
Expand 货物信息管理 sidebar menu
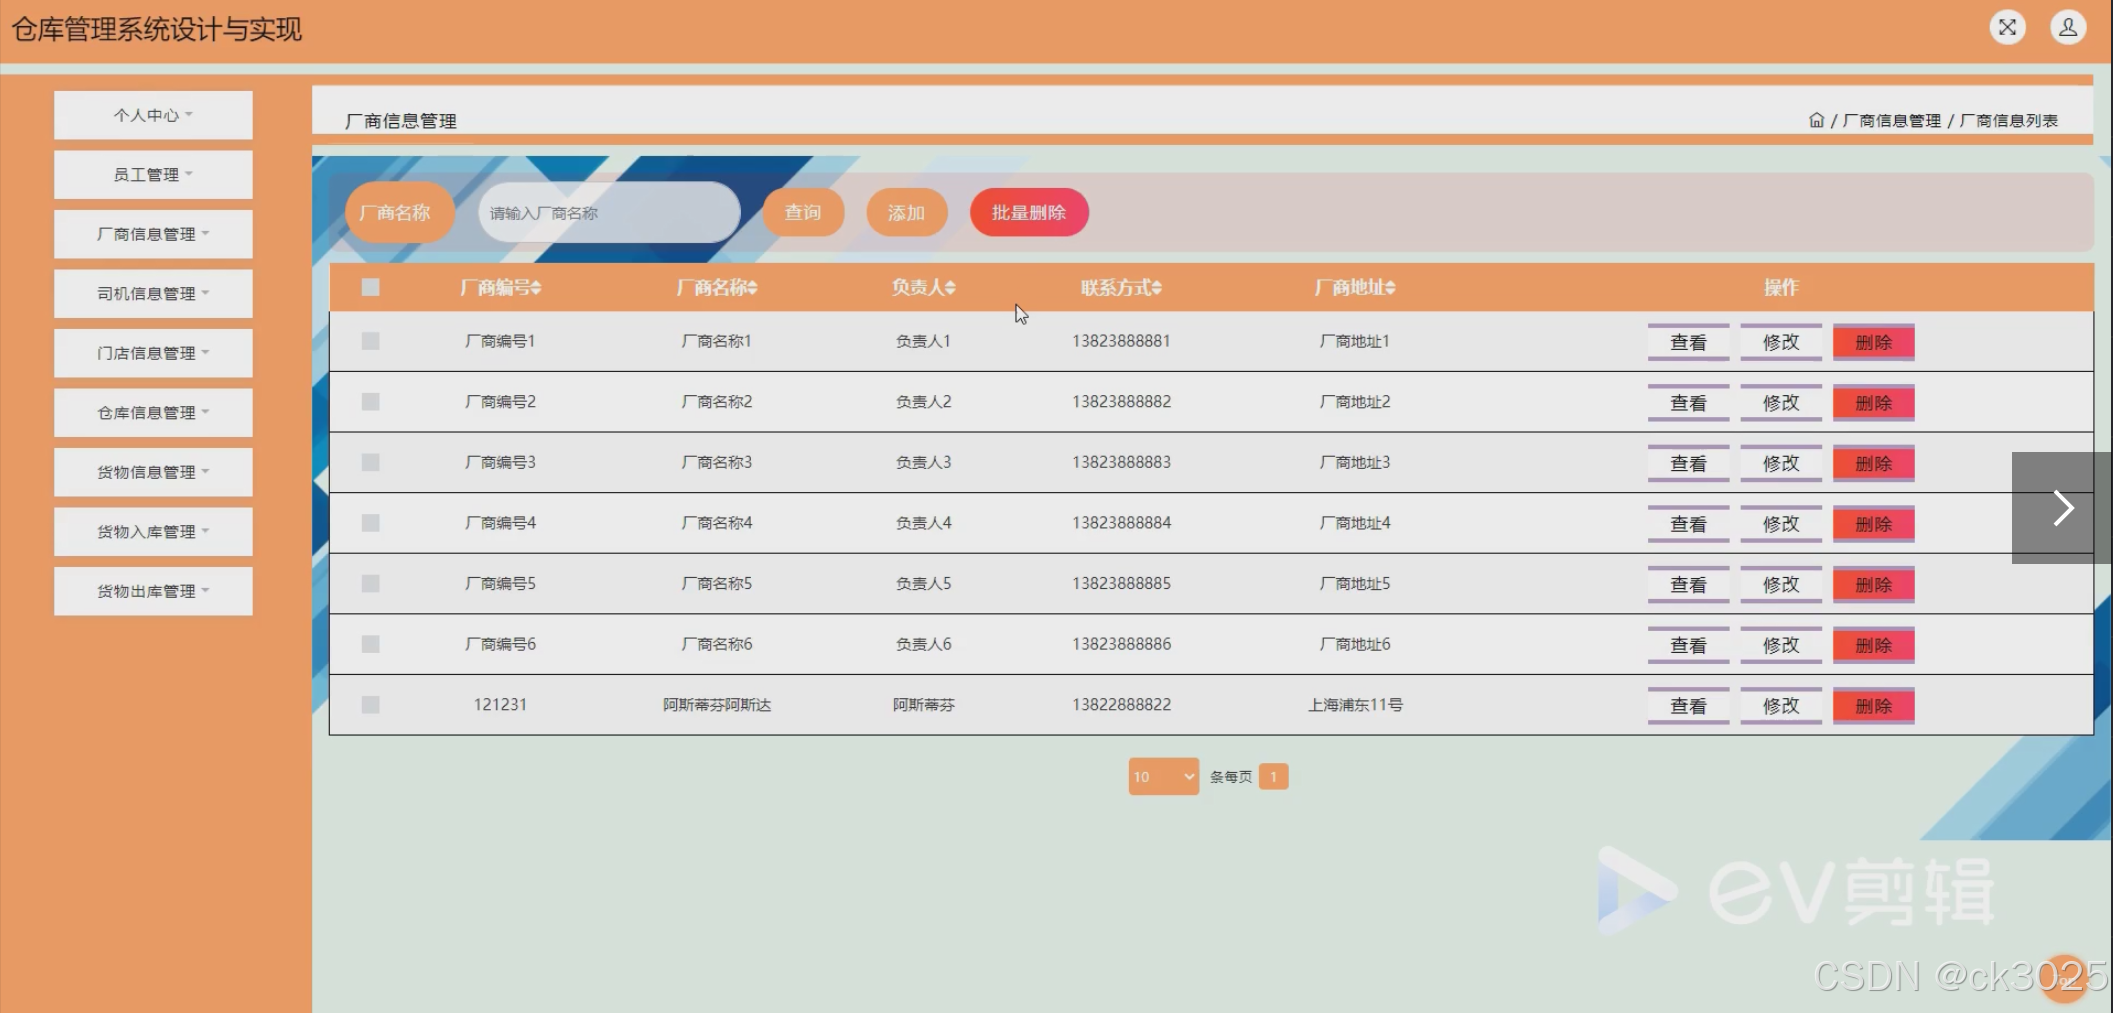(153, 472)
